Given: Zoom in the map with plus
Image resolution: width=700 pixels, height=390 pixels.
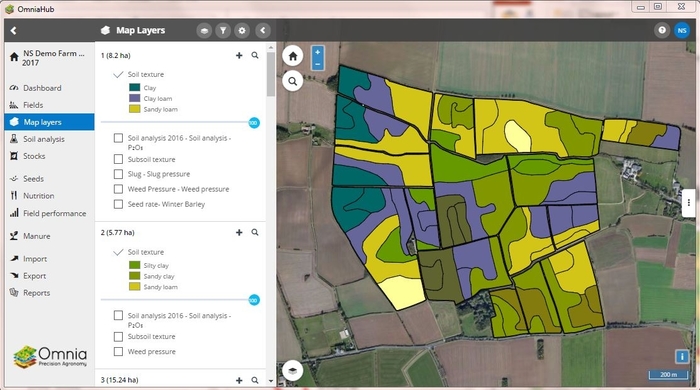Looking at the screenshot, I should 317,52.
